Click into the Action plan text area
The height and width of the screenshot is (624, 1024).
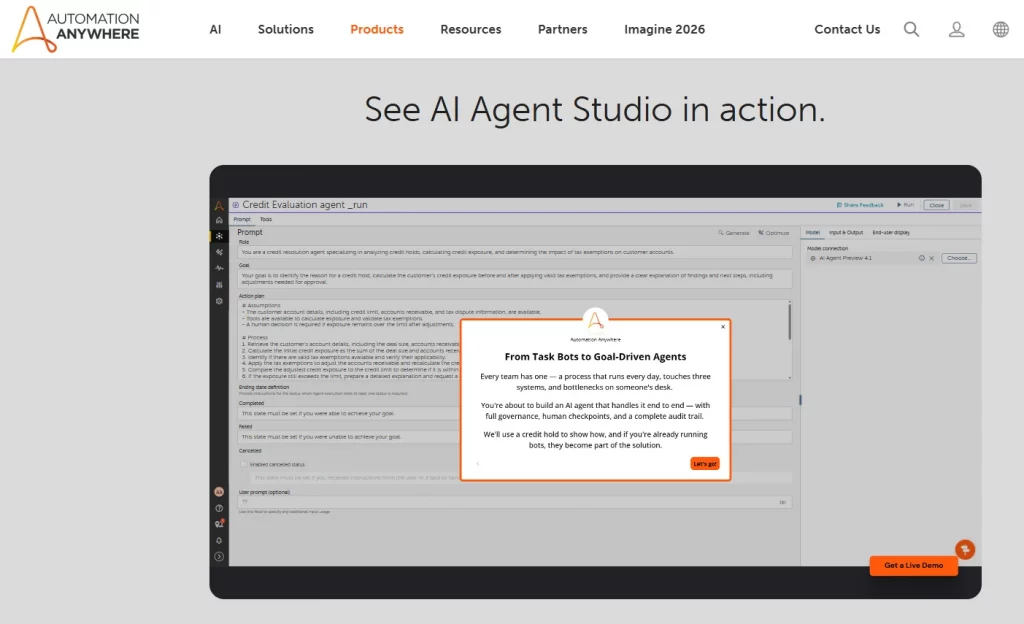pyautogui.click(x=513, y=339)
